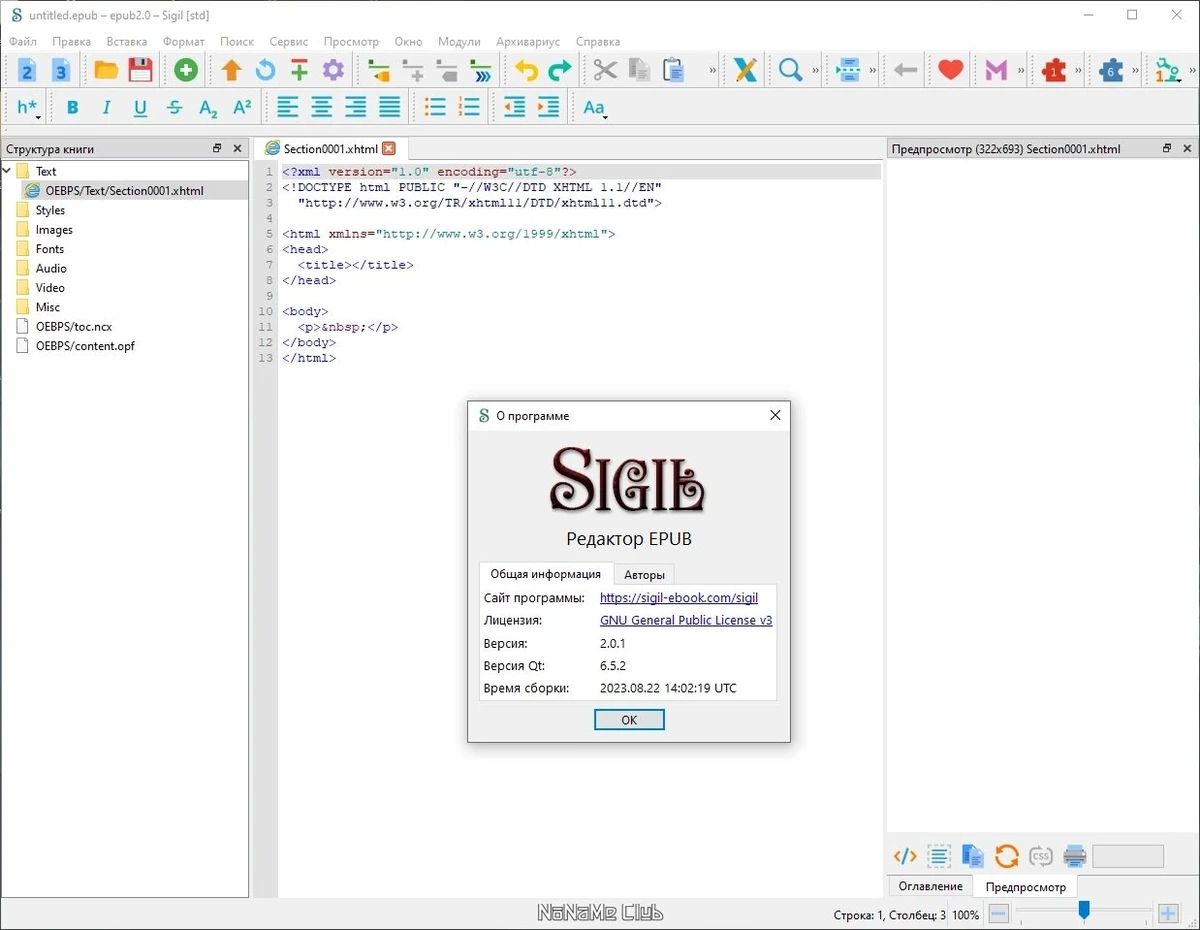Open the Aa change case dropdown
This screenshot has width=1200, height=930.
coord(595,108)
